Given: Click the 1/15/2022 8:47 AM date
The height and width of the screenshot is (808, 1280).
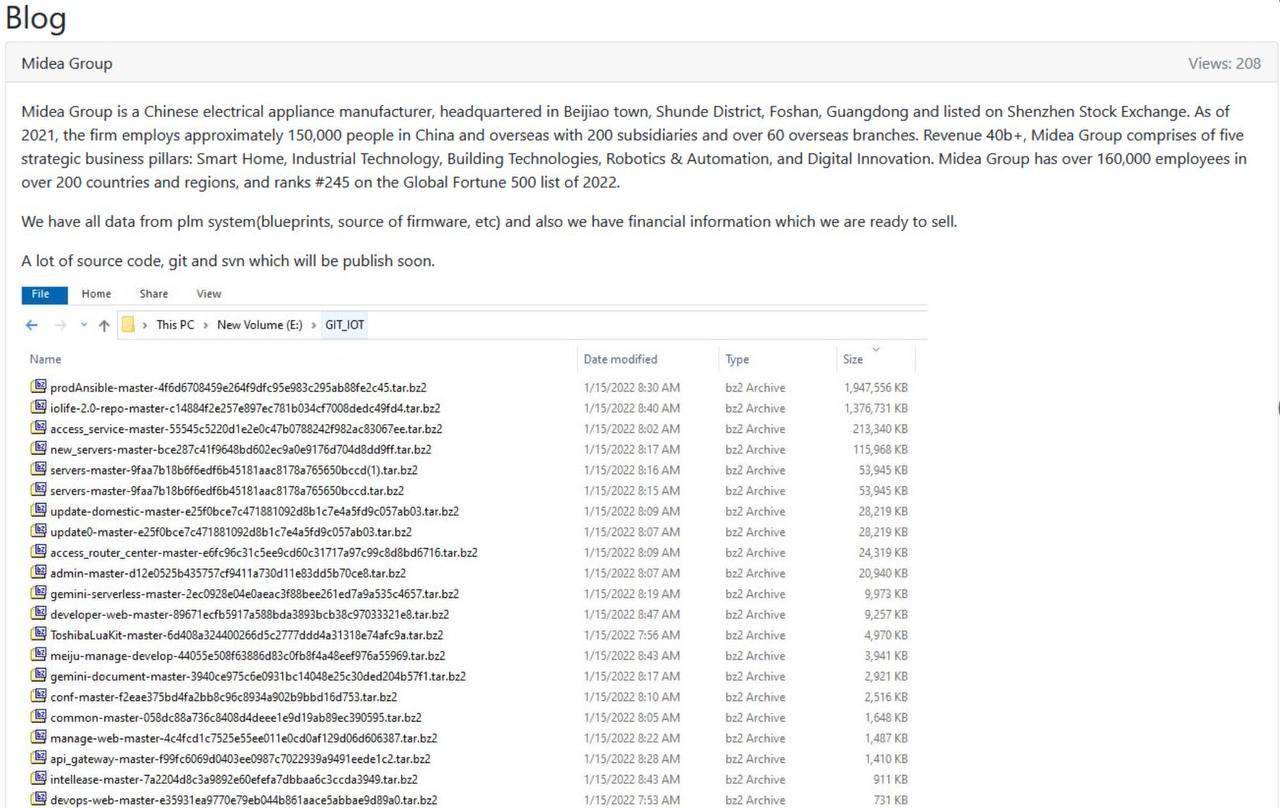Looking at the screenshot, I should (x=632, y=614).
